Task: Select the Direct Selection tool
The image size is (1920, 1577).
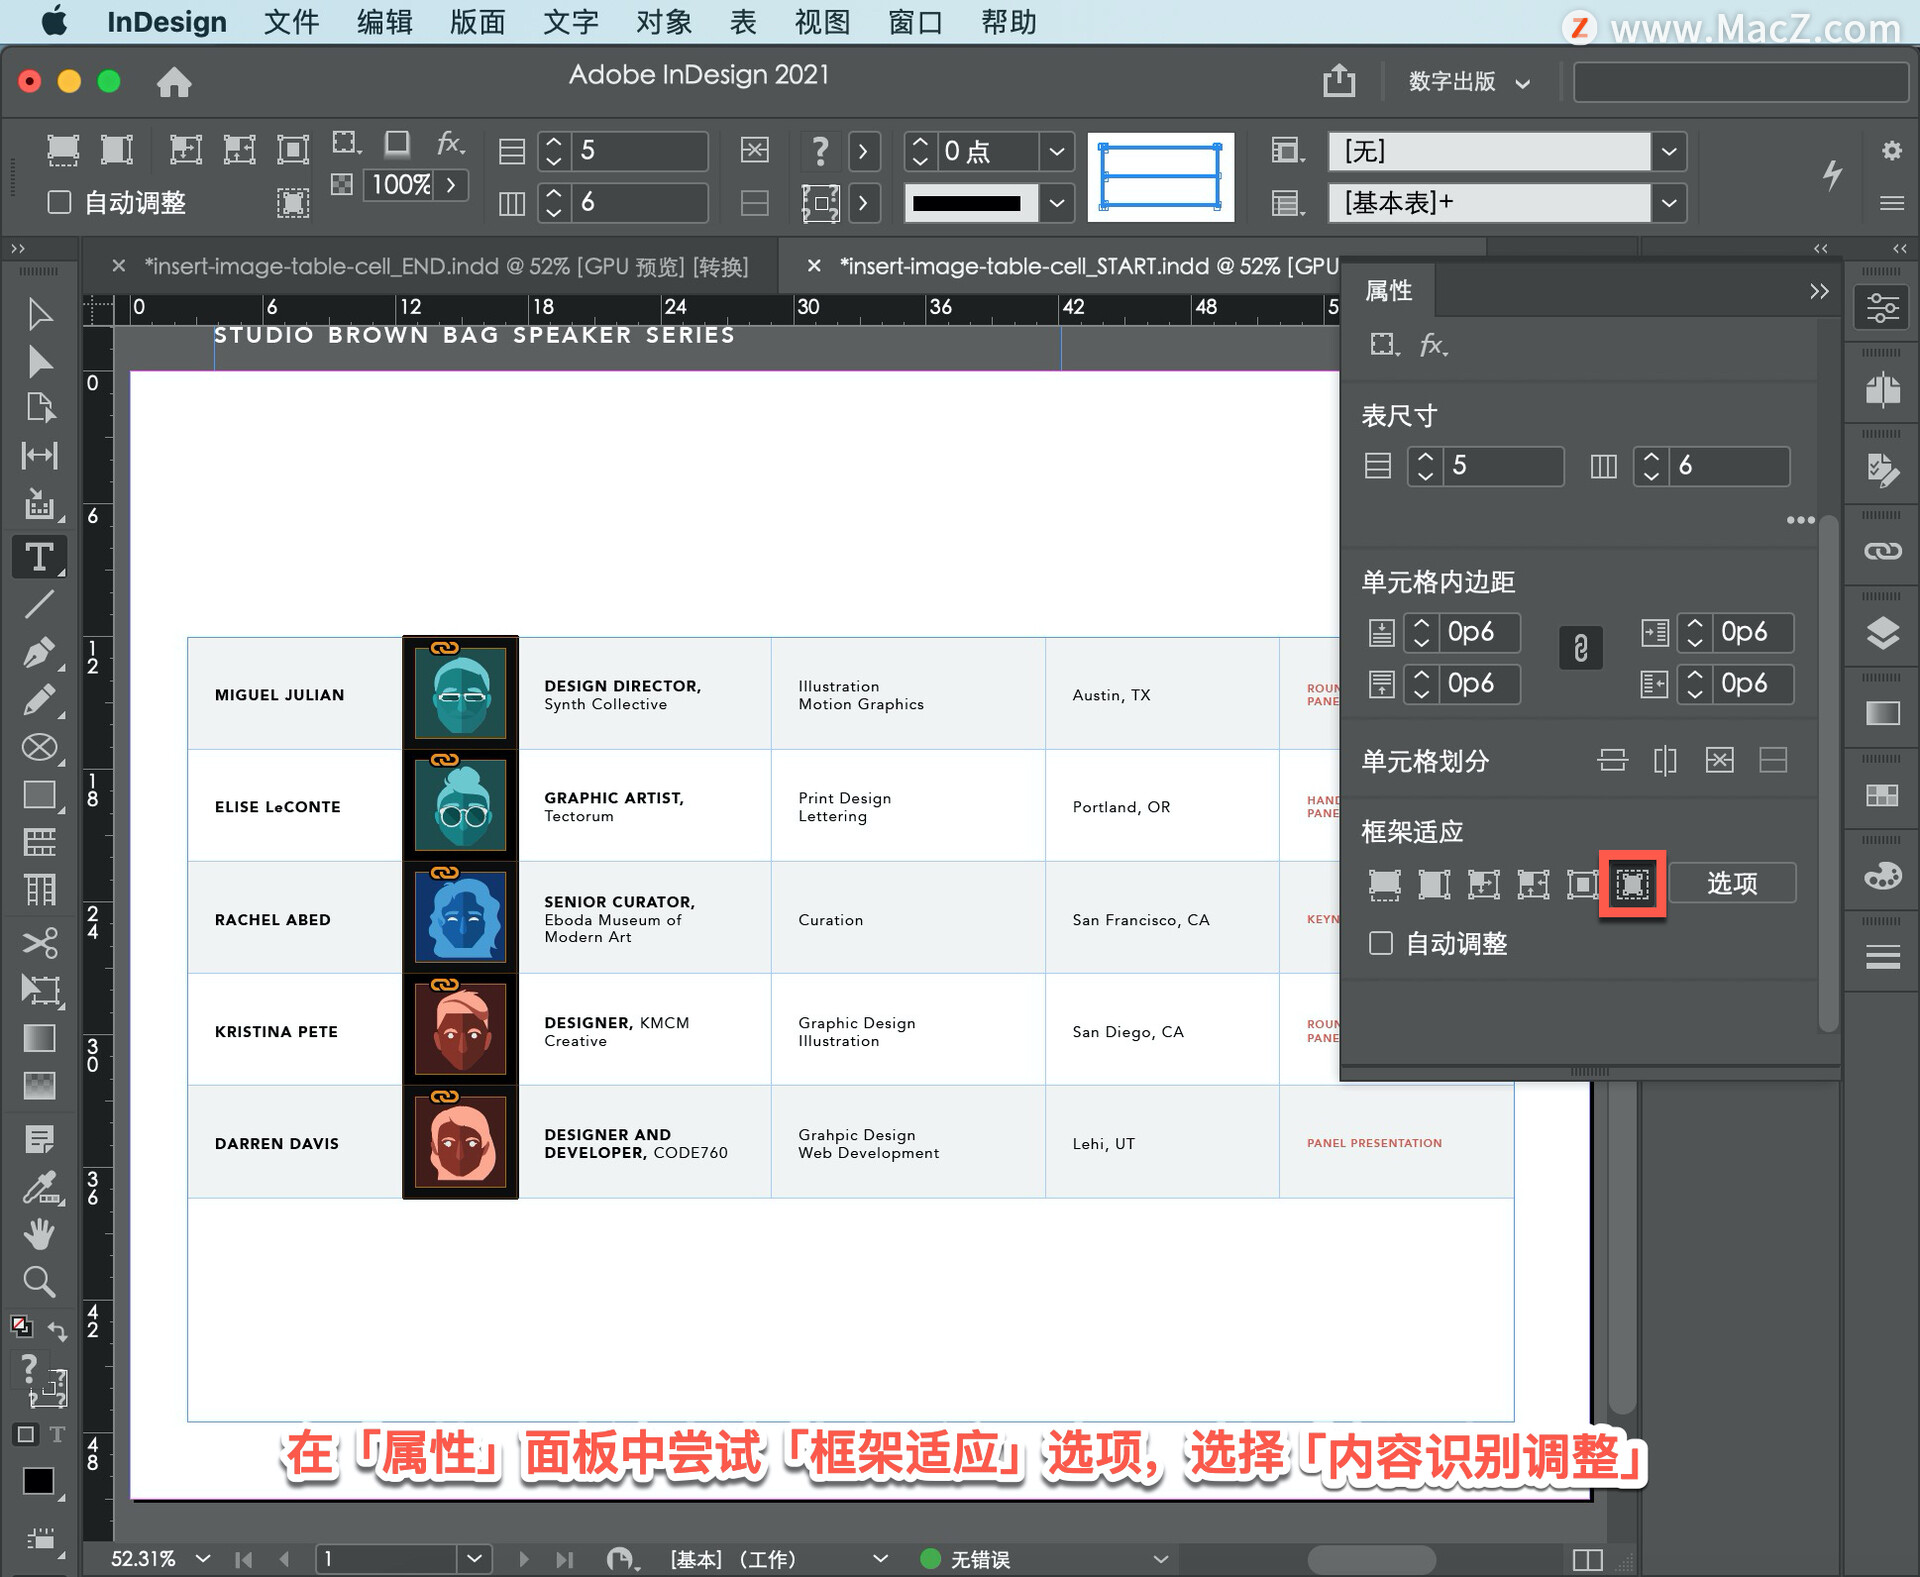Action: (39, 361)
